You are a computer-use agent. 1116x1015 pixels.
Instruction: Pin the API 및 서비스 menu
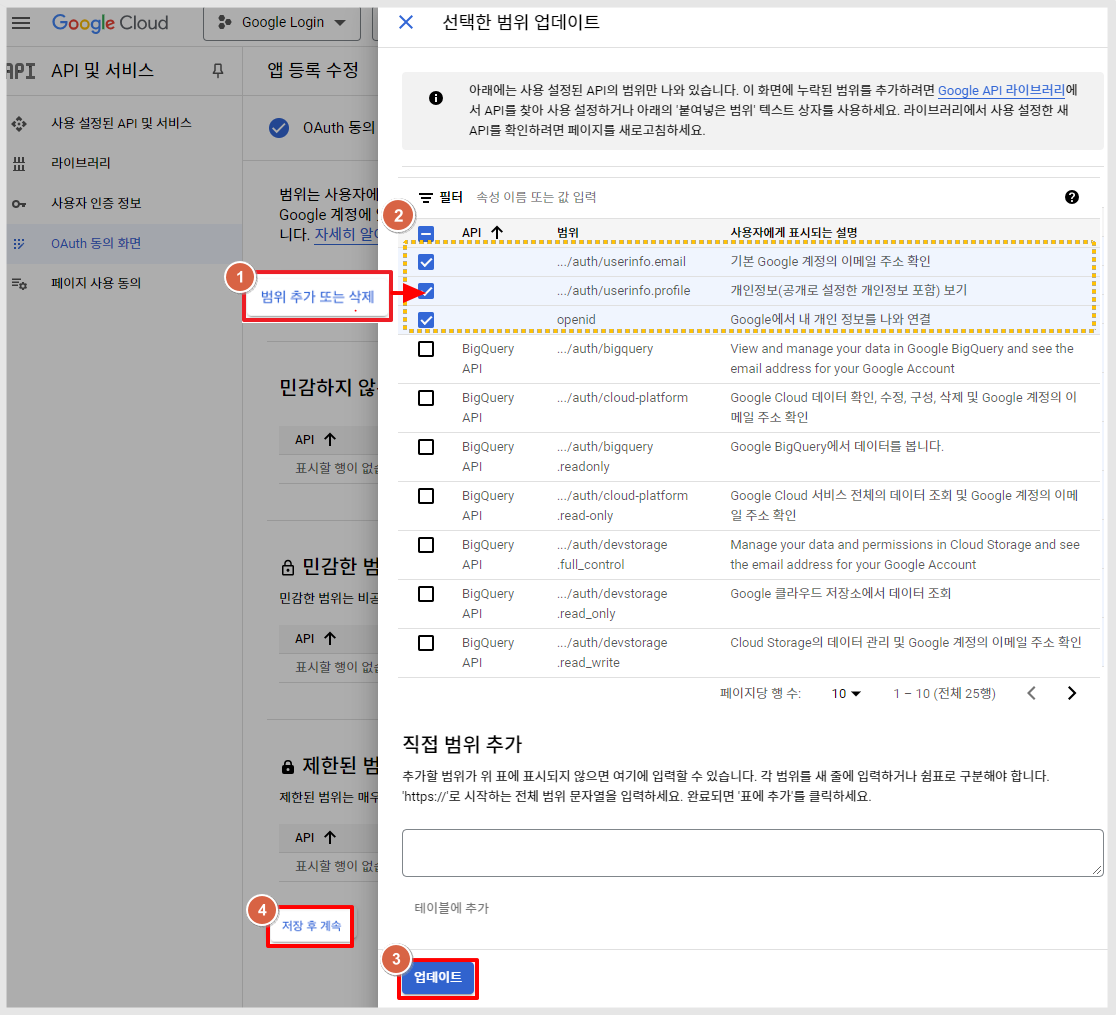pyautogui.click(x=218, y=70)
